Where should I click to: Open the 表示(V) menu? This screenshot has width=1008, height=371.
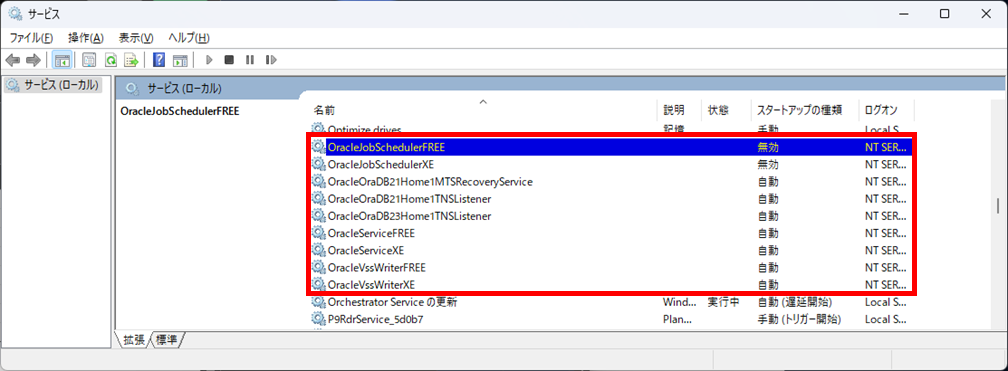pos(136,38)
